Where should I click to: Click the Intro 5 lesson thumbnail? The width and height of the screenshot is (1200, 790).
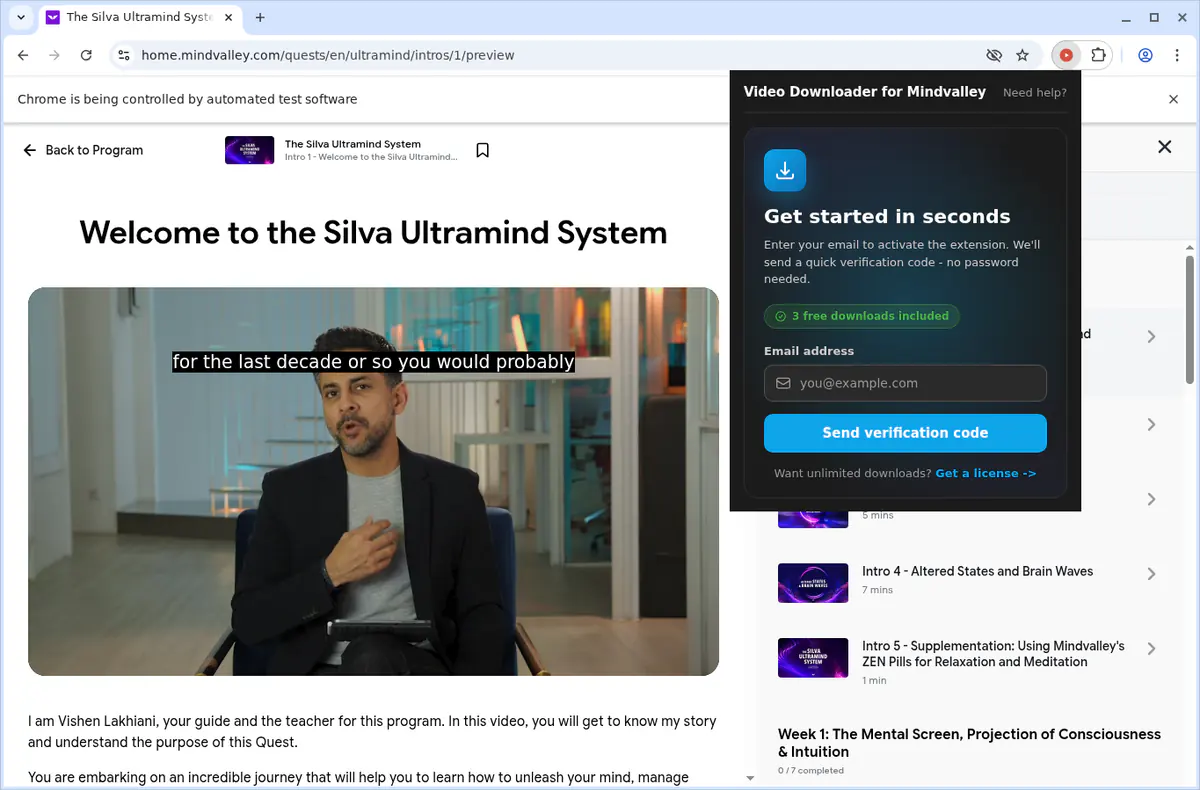[x=813, y=658]
